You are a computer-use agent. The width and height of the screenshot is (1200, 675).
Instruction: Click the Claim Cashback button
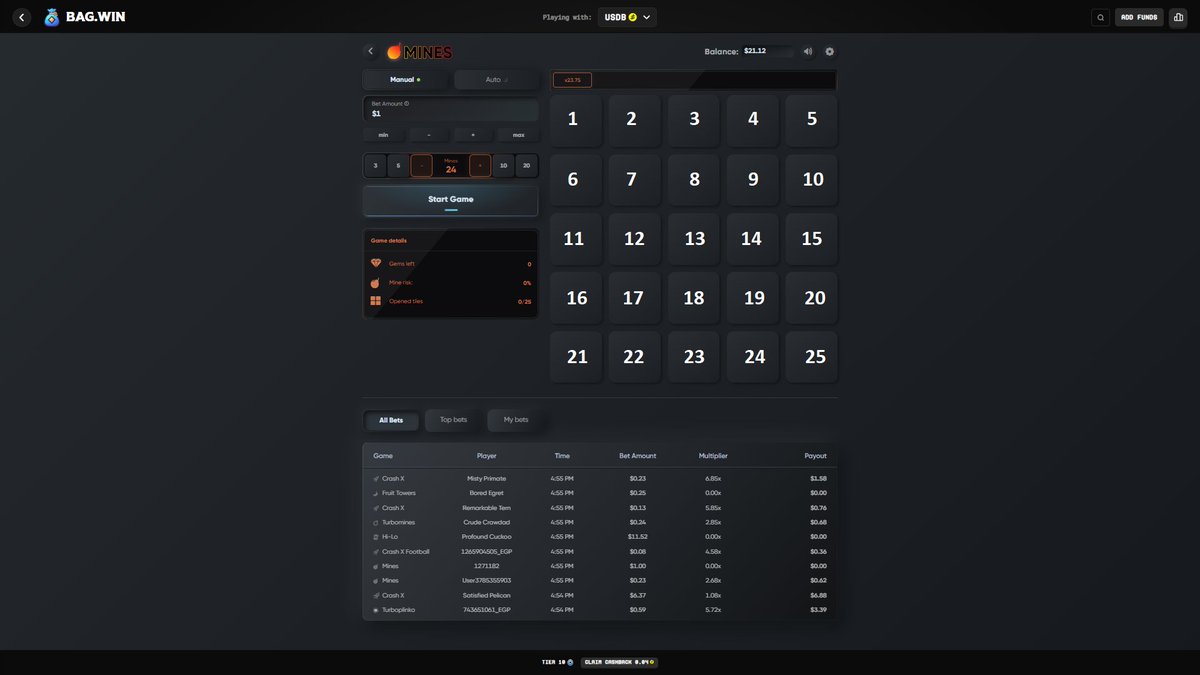(619, 662)
